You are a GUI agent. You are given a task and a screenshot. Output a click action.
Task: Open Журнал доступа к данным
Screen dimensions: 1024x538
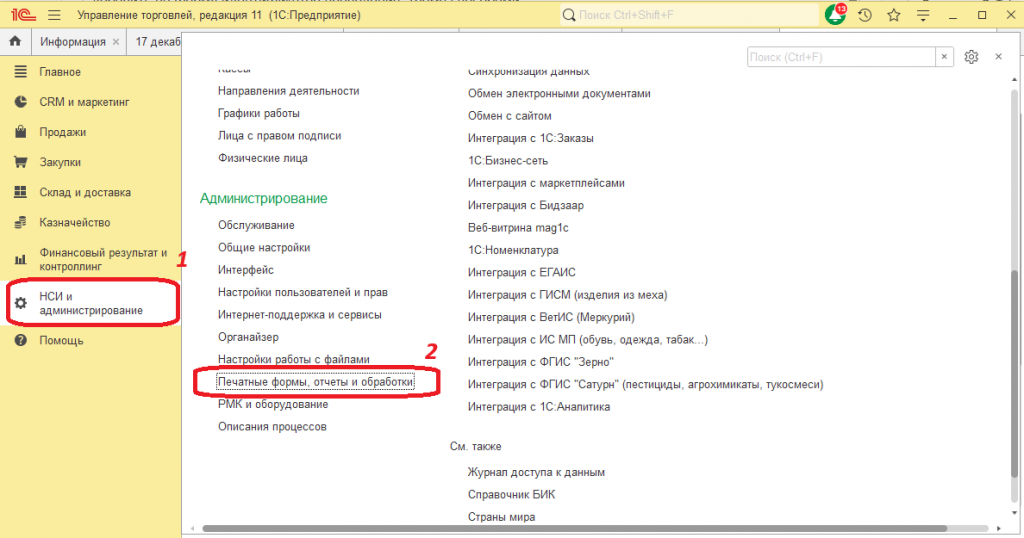click(x=536, y=472)
